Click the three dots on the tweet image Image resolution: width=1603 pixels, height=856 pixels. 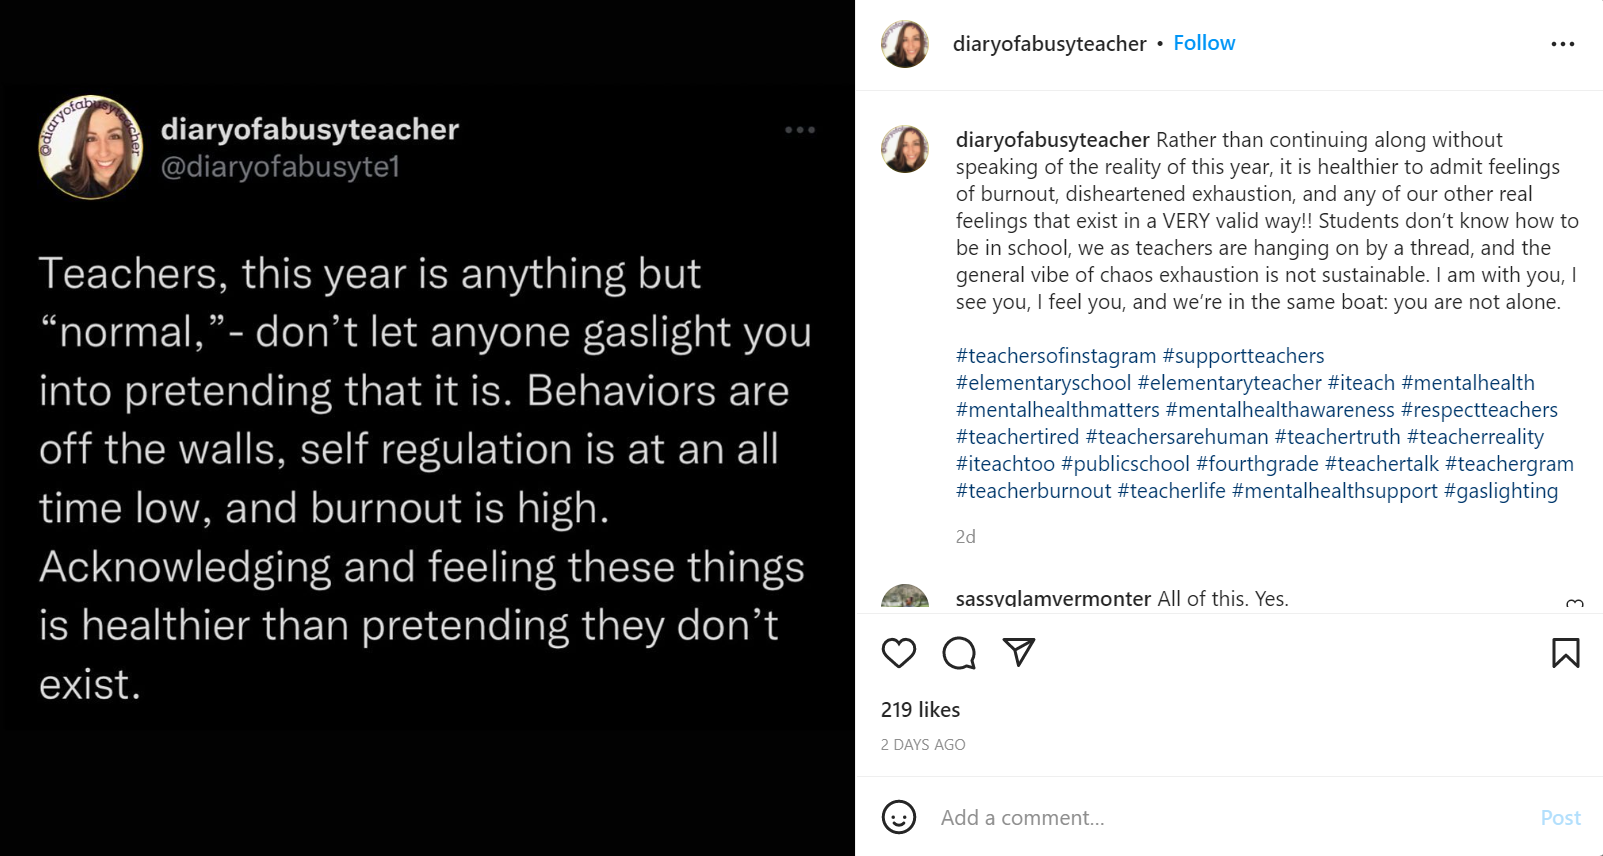[x=800, y=130]
